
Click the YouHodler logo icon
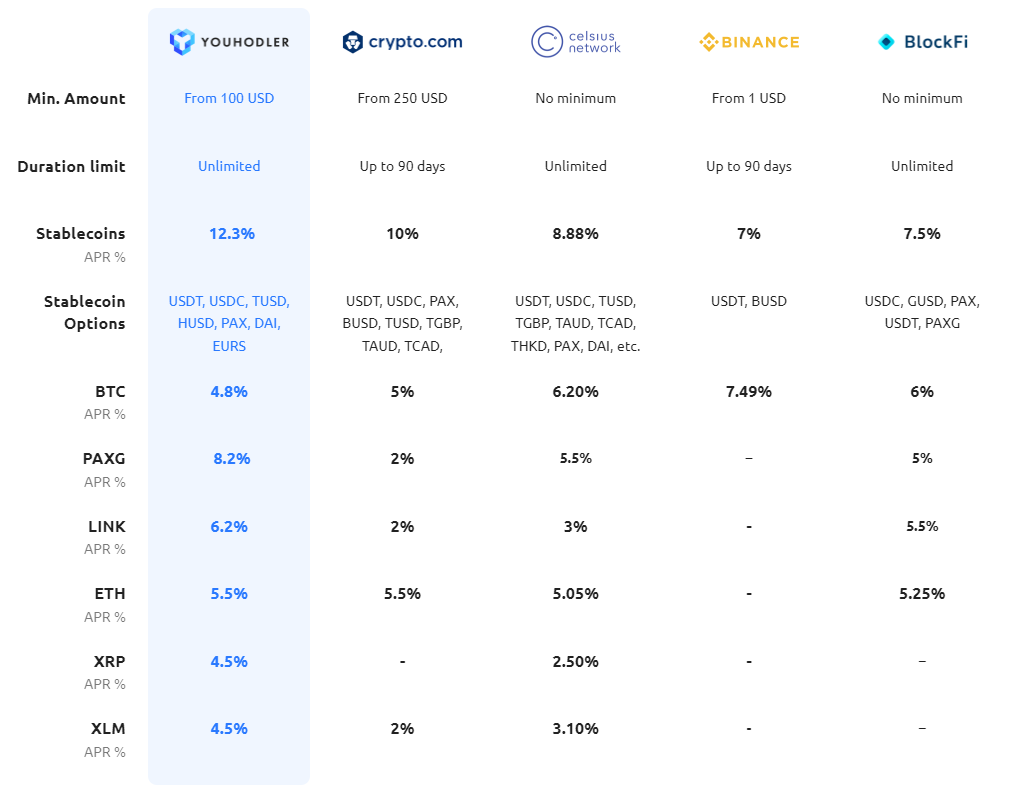pyautogui.click(x=182, y=42)
